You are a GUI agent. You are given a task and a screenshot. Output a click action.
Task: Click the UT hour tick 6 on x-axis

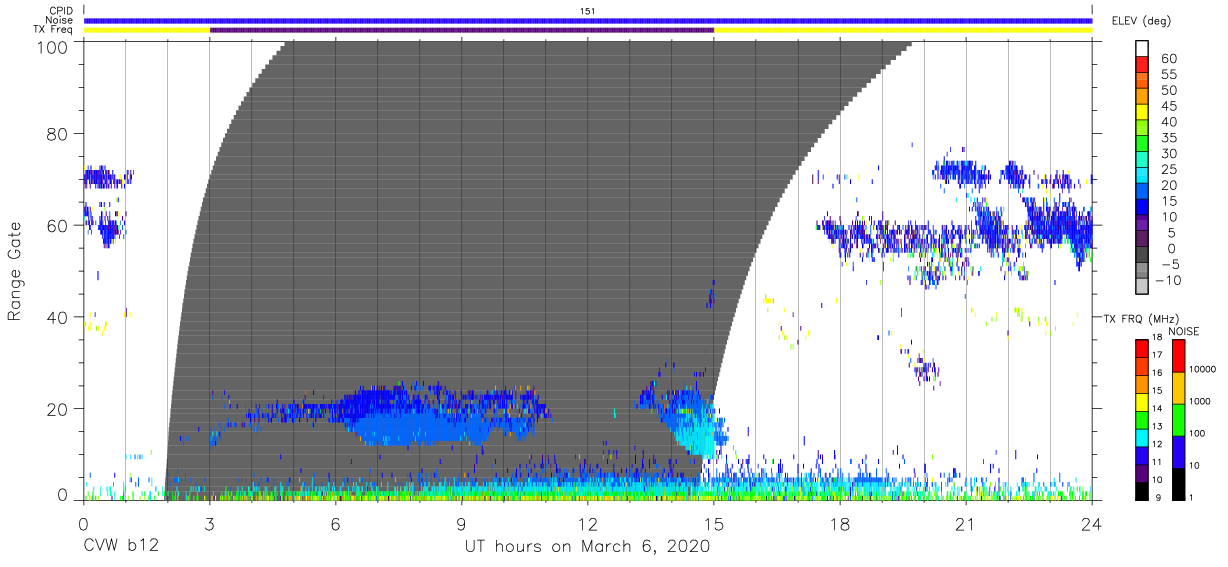(x=336, y=523)
